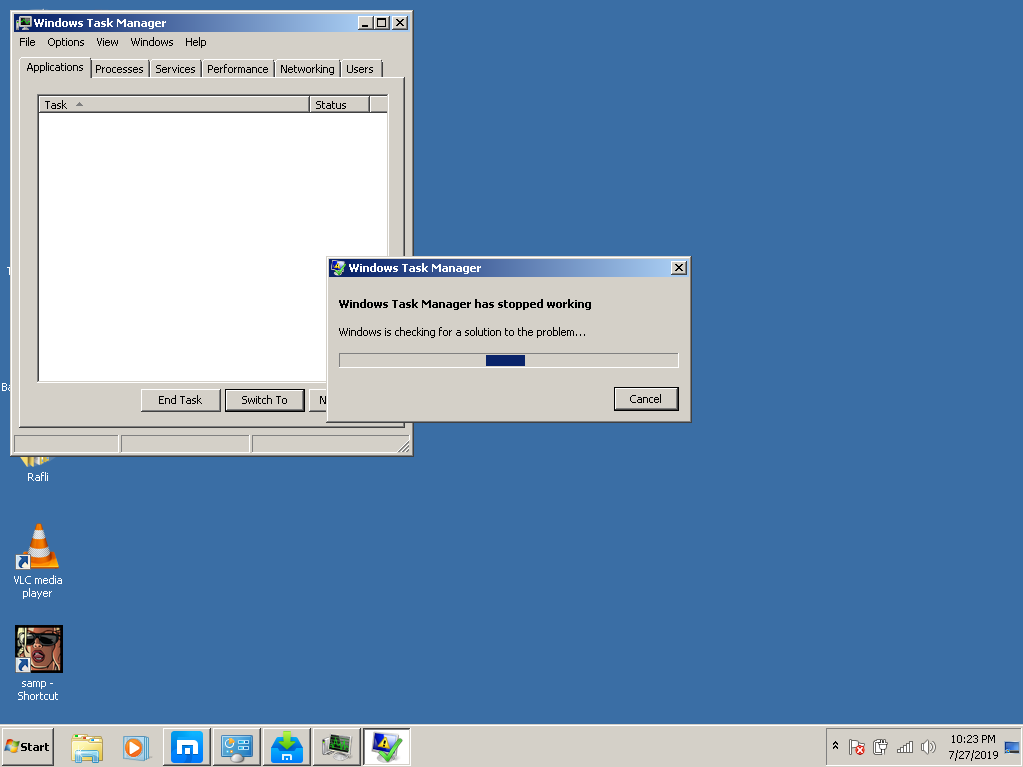Open Maxthon browser in taskbar

coord(187,747)
